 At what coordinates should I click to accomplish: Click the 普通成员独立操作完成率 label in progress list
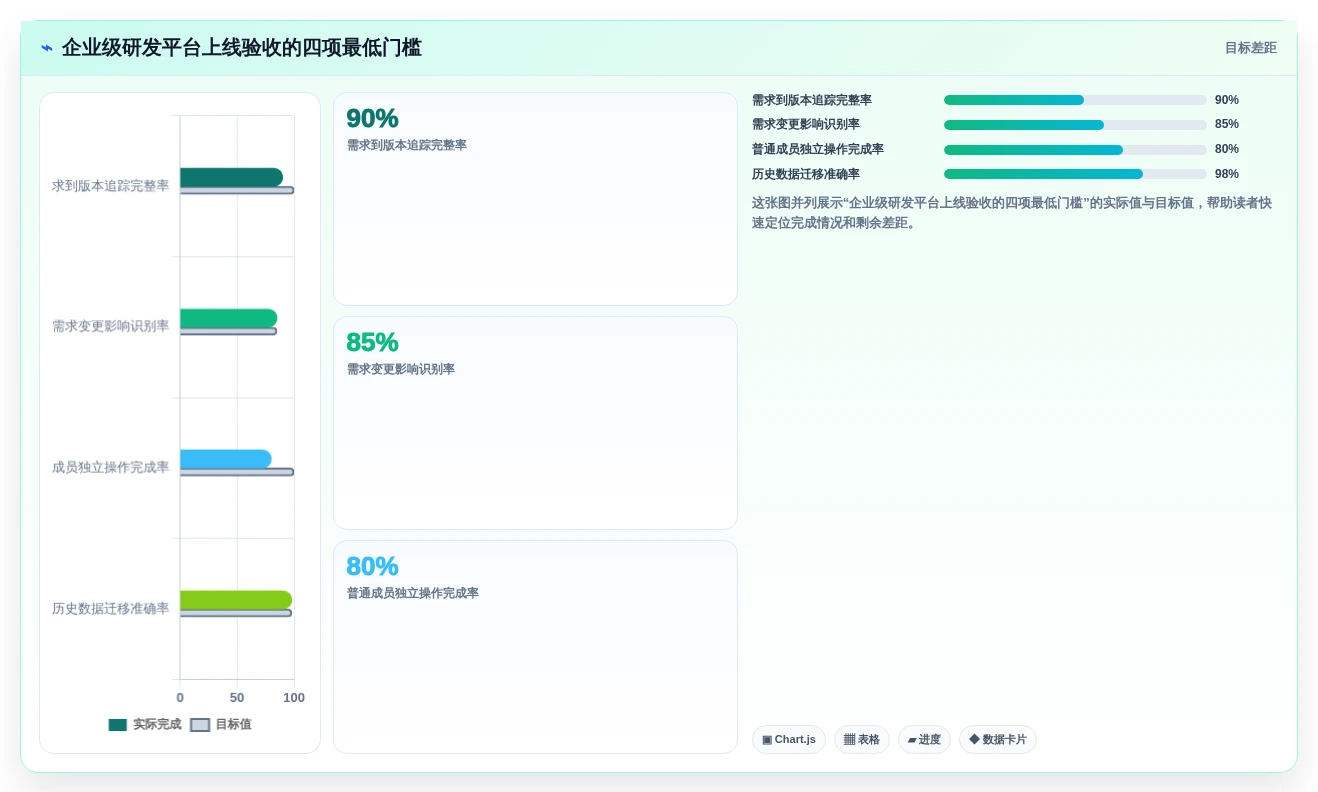click(818, 150)
